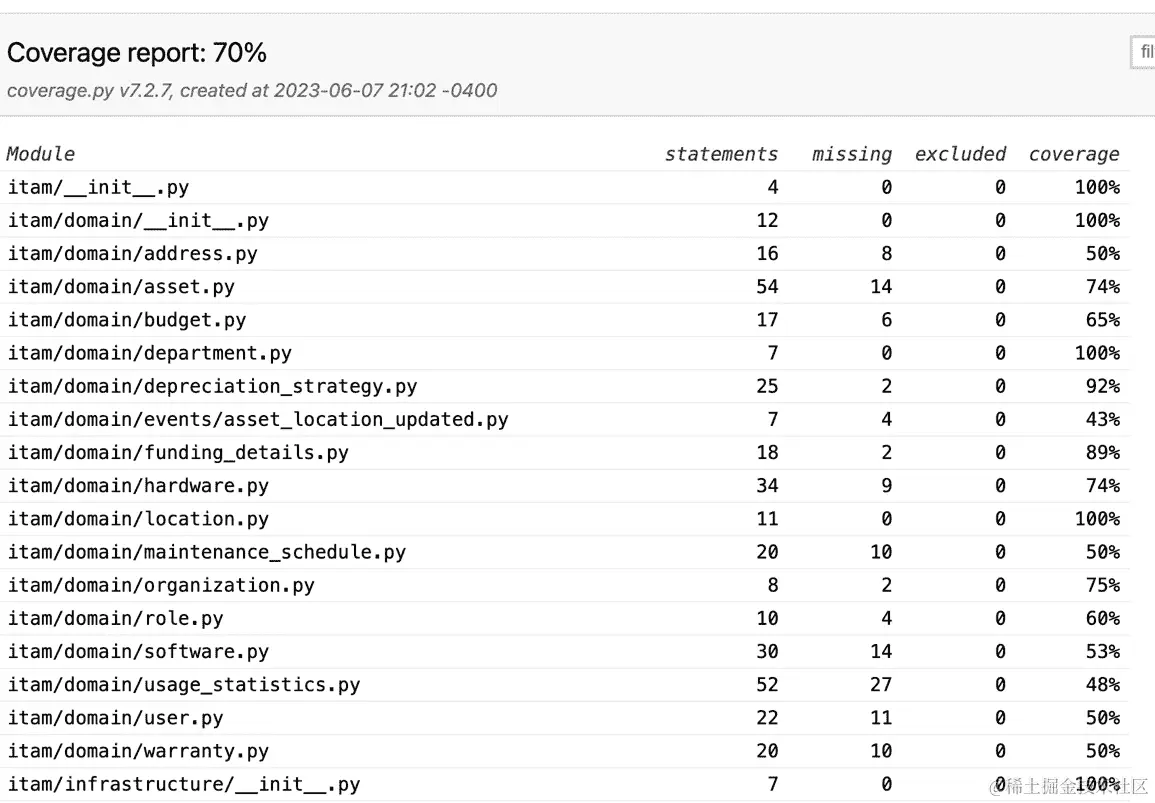Screen dimensions: 1155x803
Task: Open itam/domain/hardware.py link
Action: [x=138, y=486]
